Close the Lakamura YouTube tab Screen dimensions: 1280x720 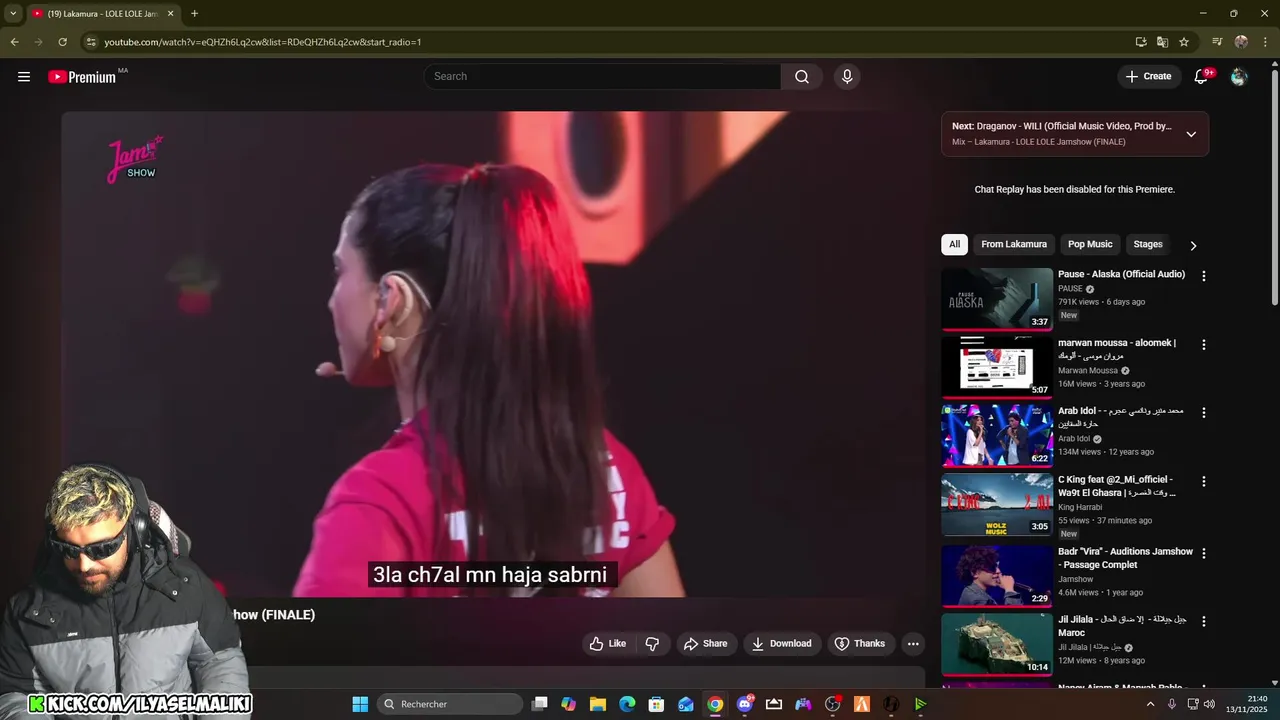point(170,14)
